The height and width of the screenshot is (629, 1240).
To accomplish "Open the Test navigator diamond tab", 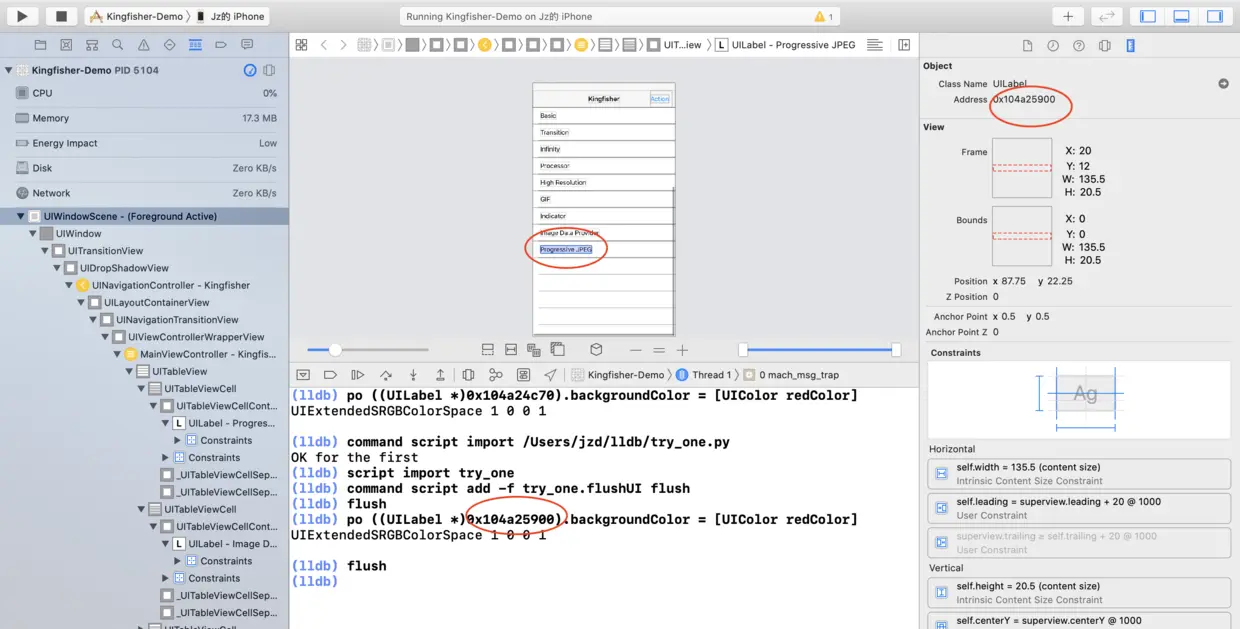I will pyautogui.click(x=169, y=45).
